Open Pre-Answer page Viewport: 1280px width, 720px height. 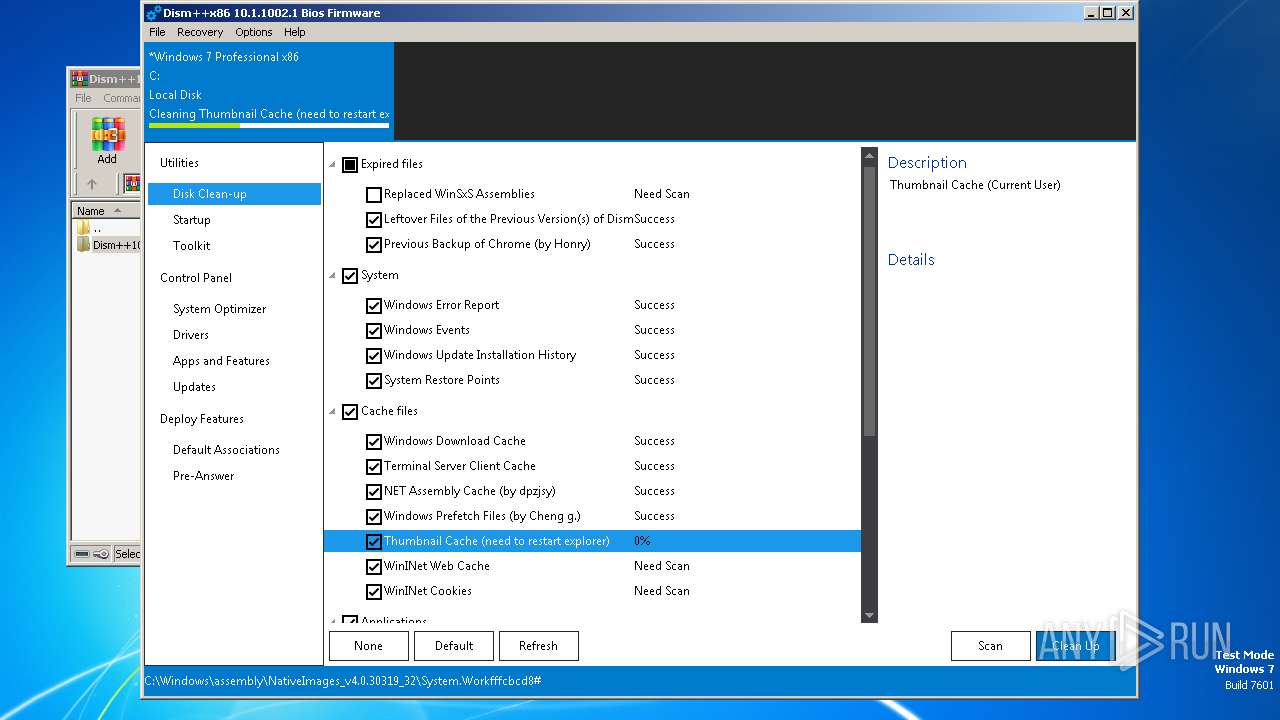(x=204, y=476)
